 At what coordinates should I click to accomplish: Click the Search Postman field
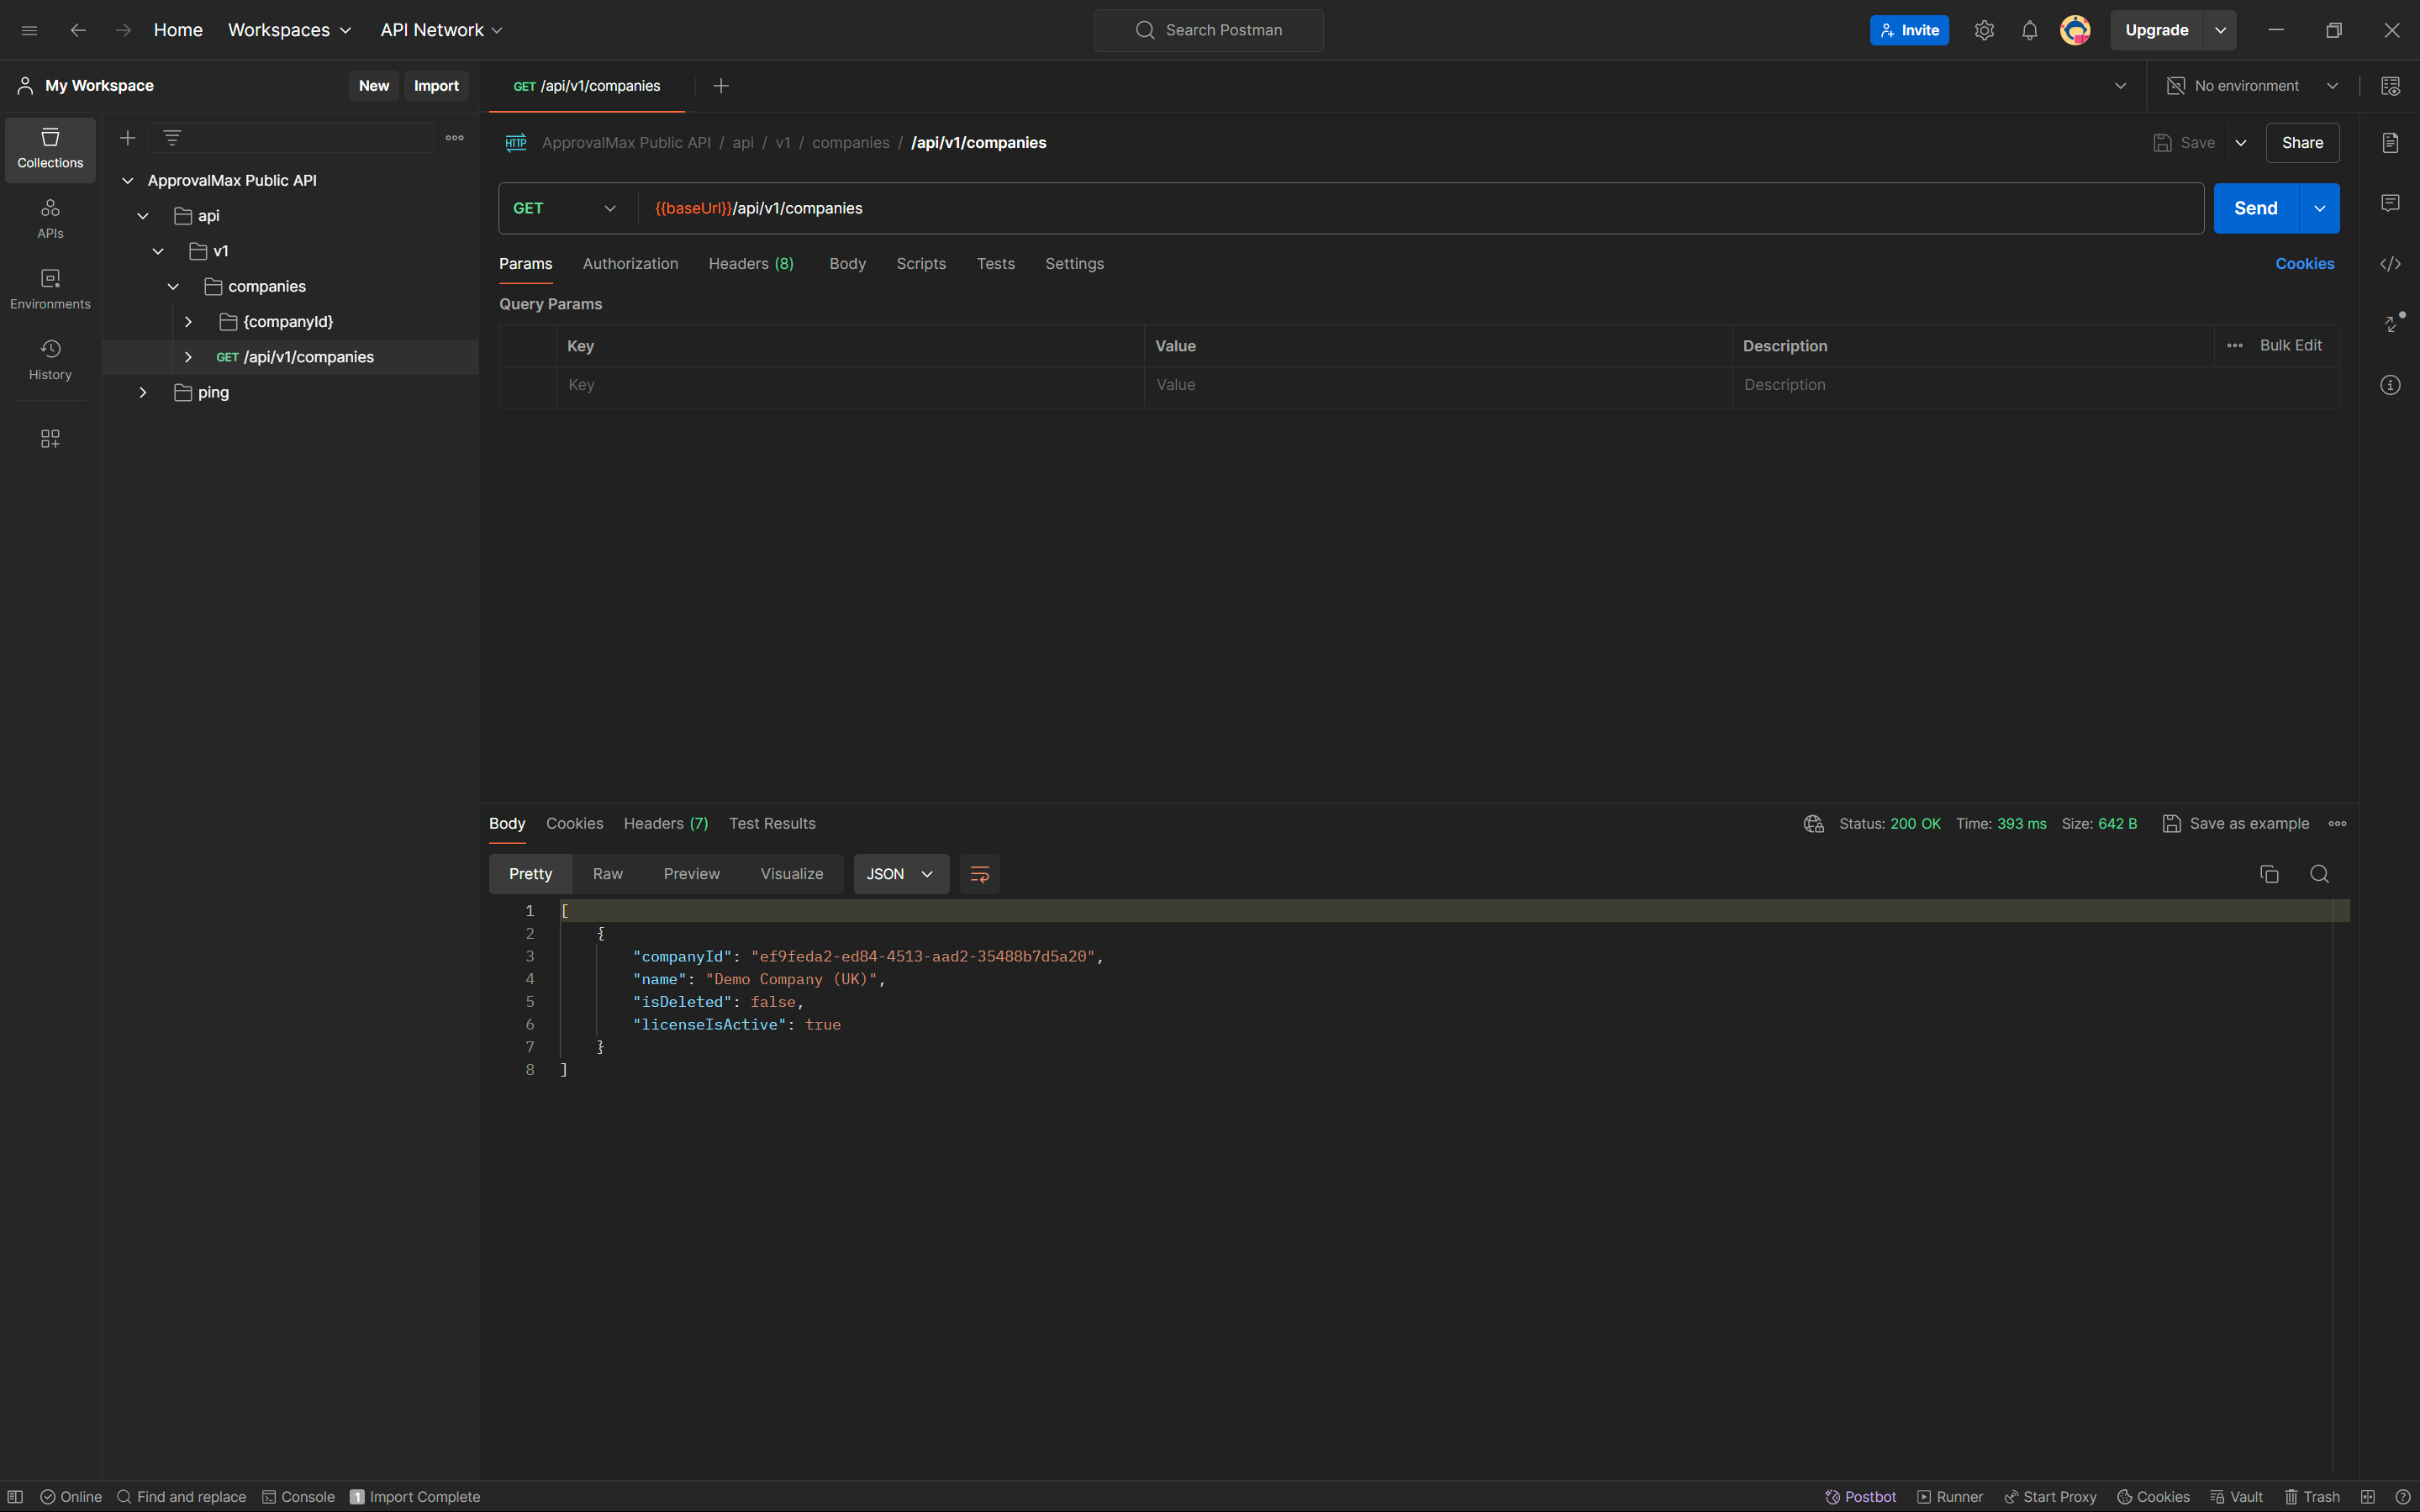click(1208, 30)
